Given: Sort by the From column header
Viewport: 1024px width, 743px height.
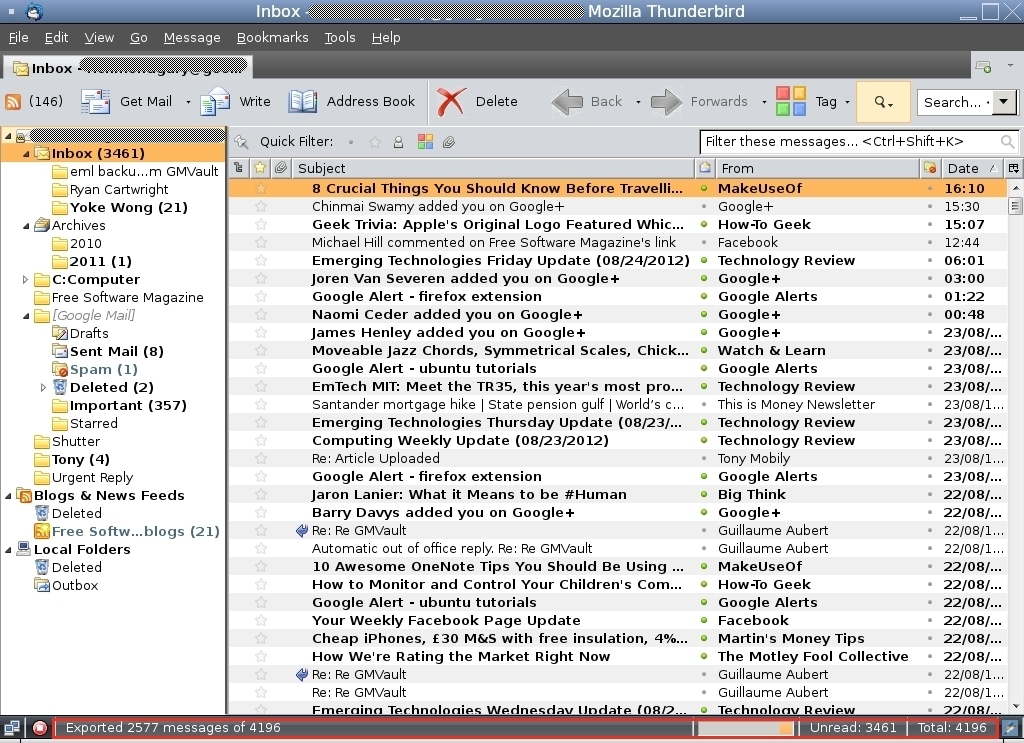Looking at the screenshot, I should click(x=817, y=168).
